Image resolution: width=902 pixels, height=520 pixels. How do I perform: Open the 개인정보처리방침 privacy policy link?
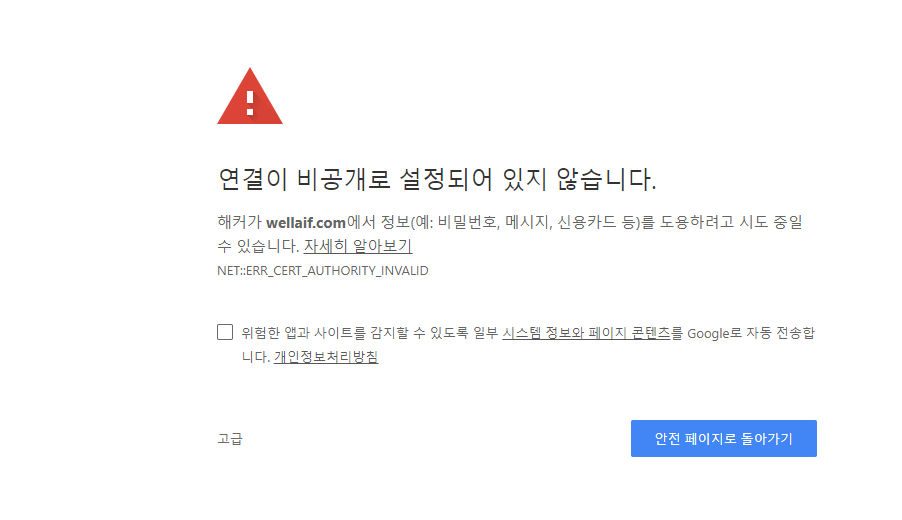point(326,357)
